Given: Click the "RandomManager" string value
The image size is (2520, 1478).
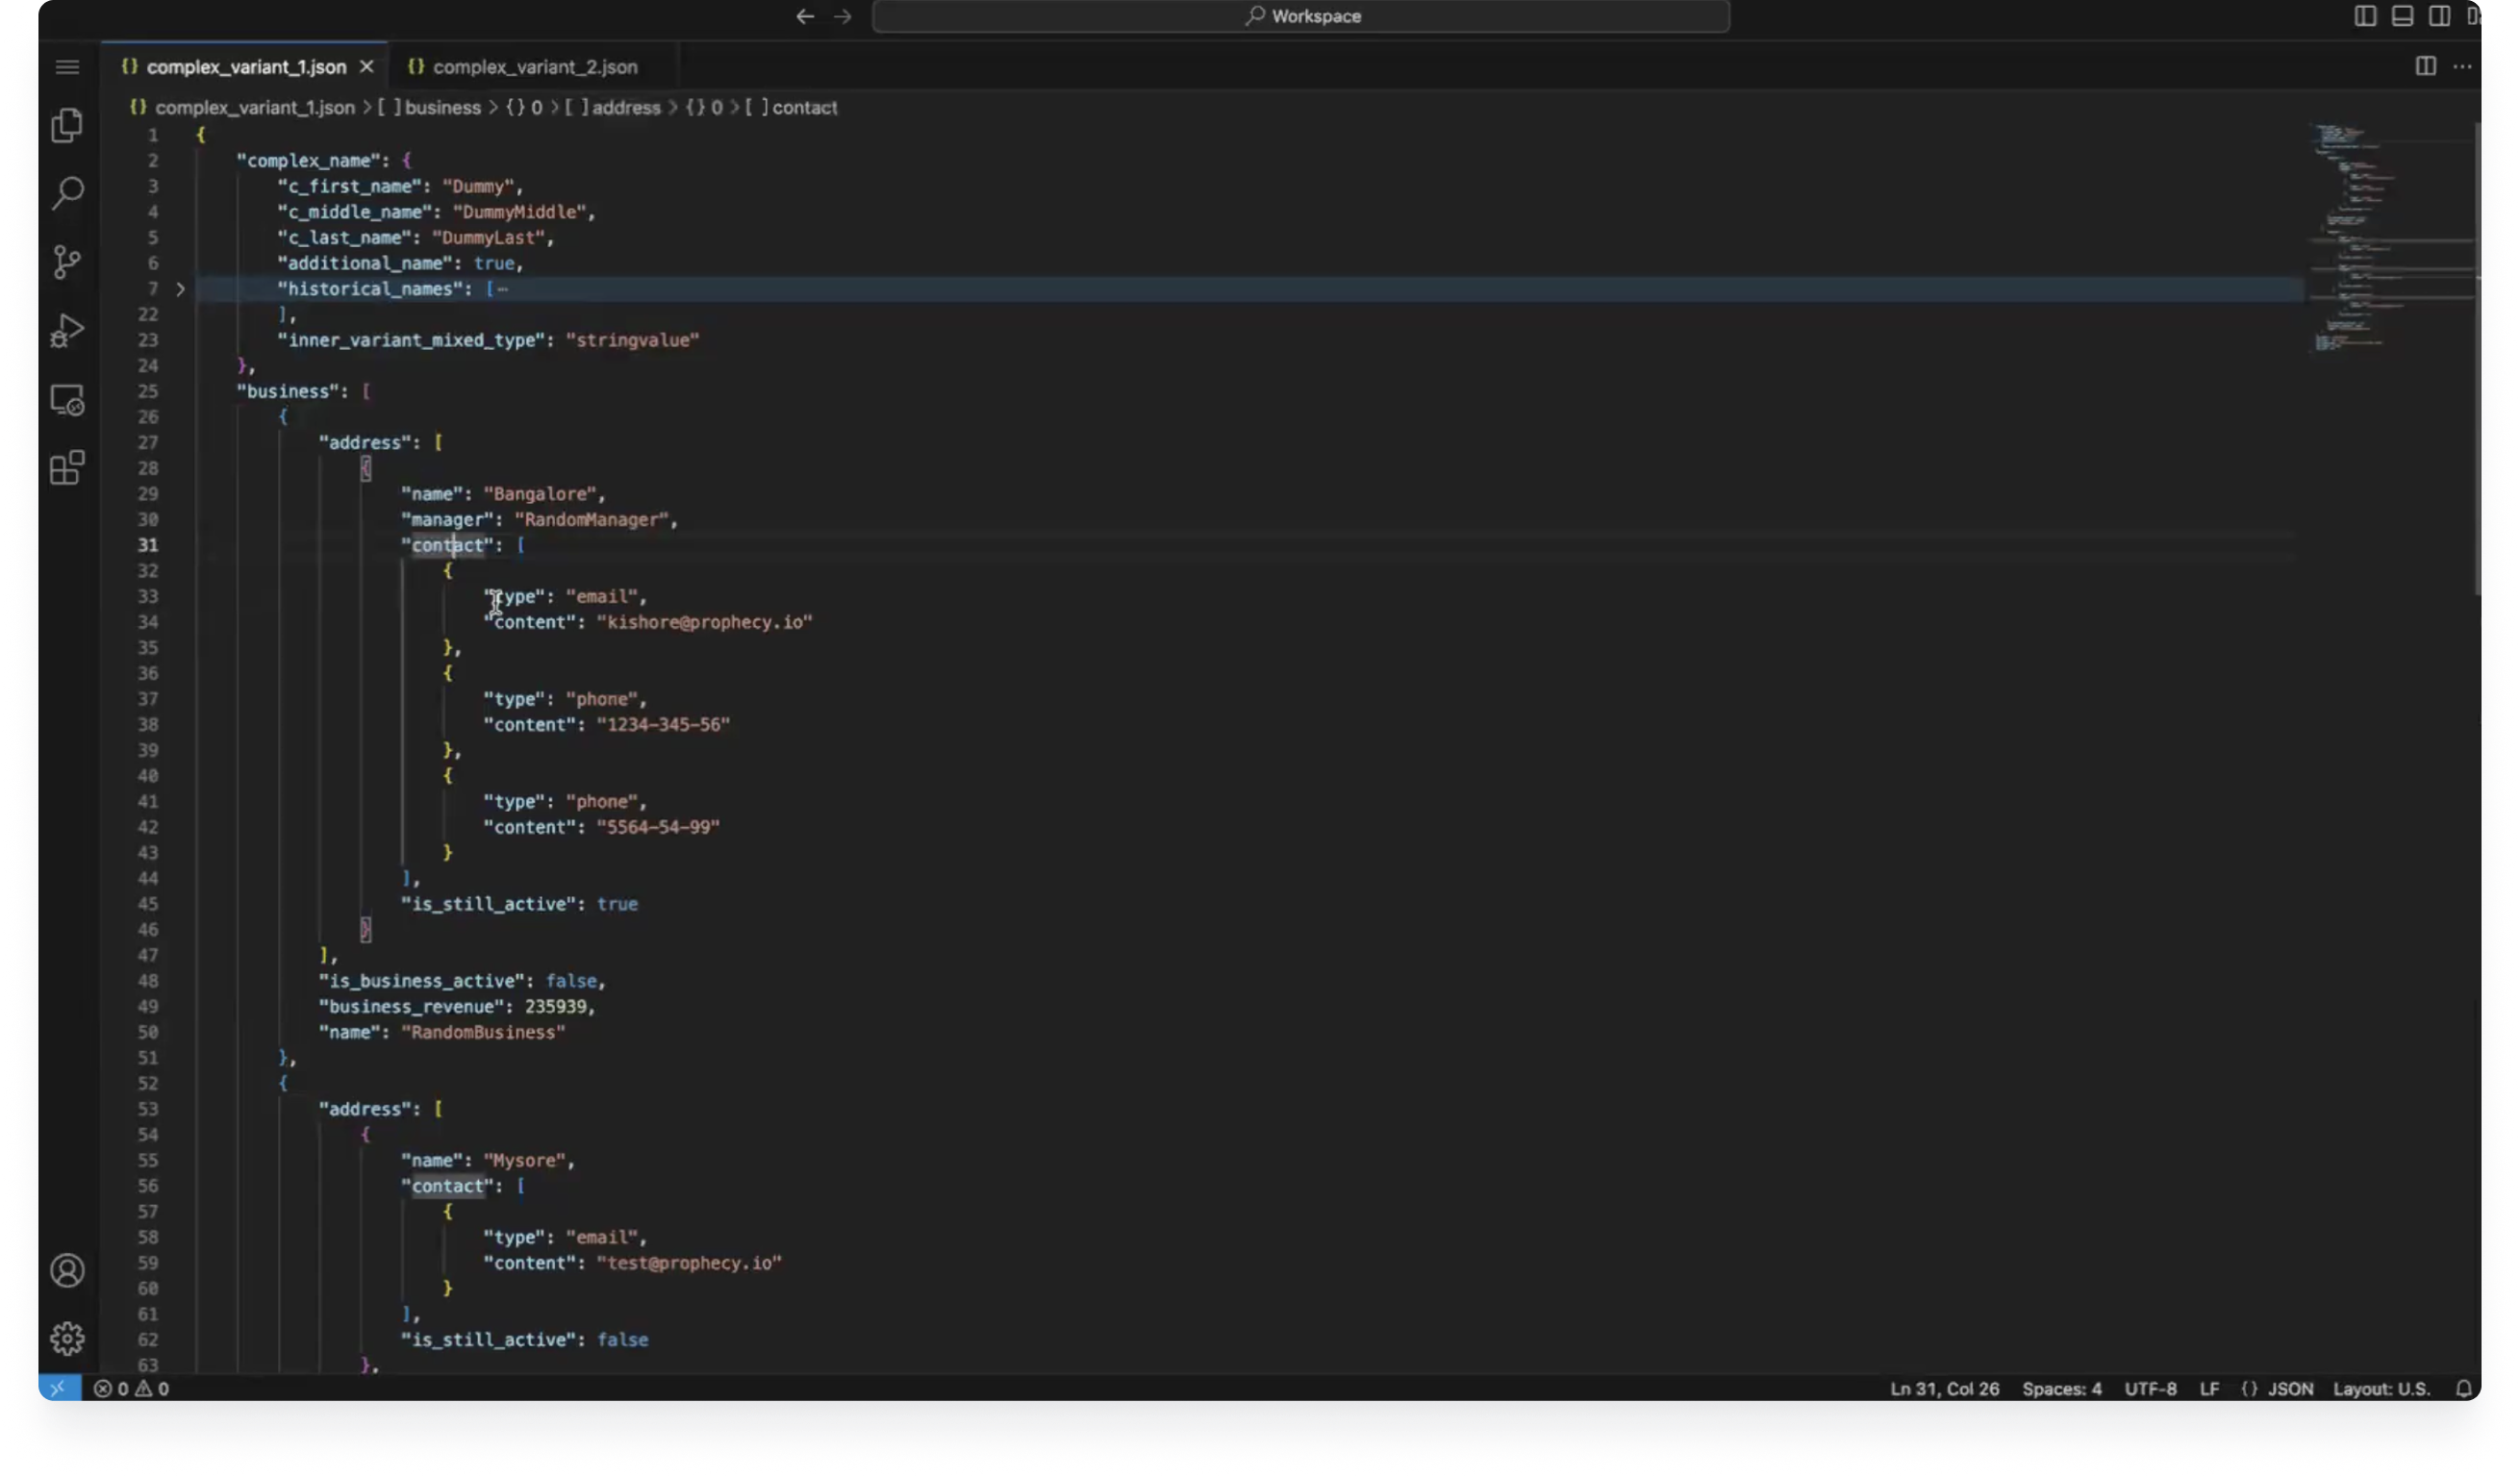Looking at the screenshot, I should click(591, 520).
